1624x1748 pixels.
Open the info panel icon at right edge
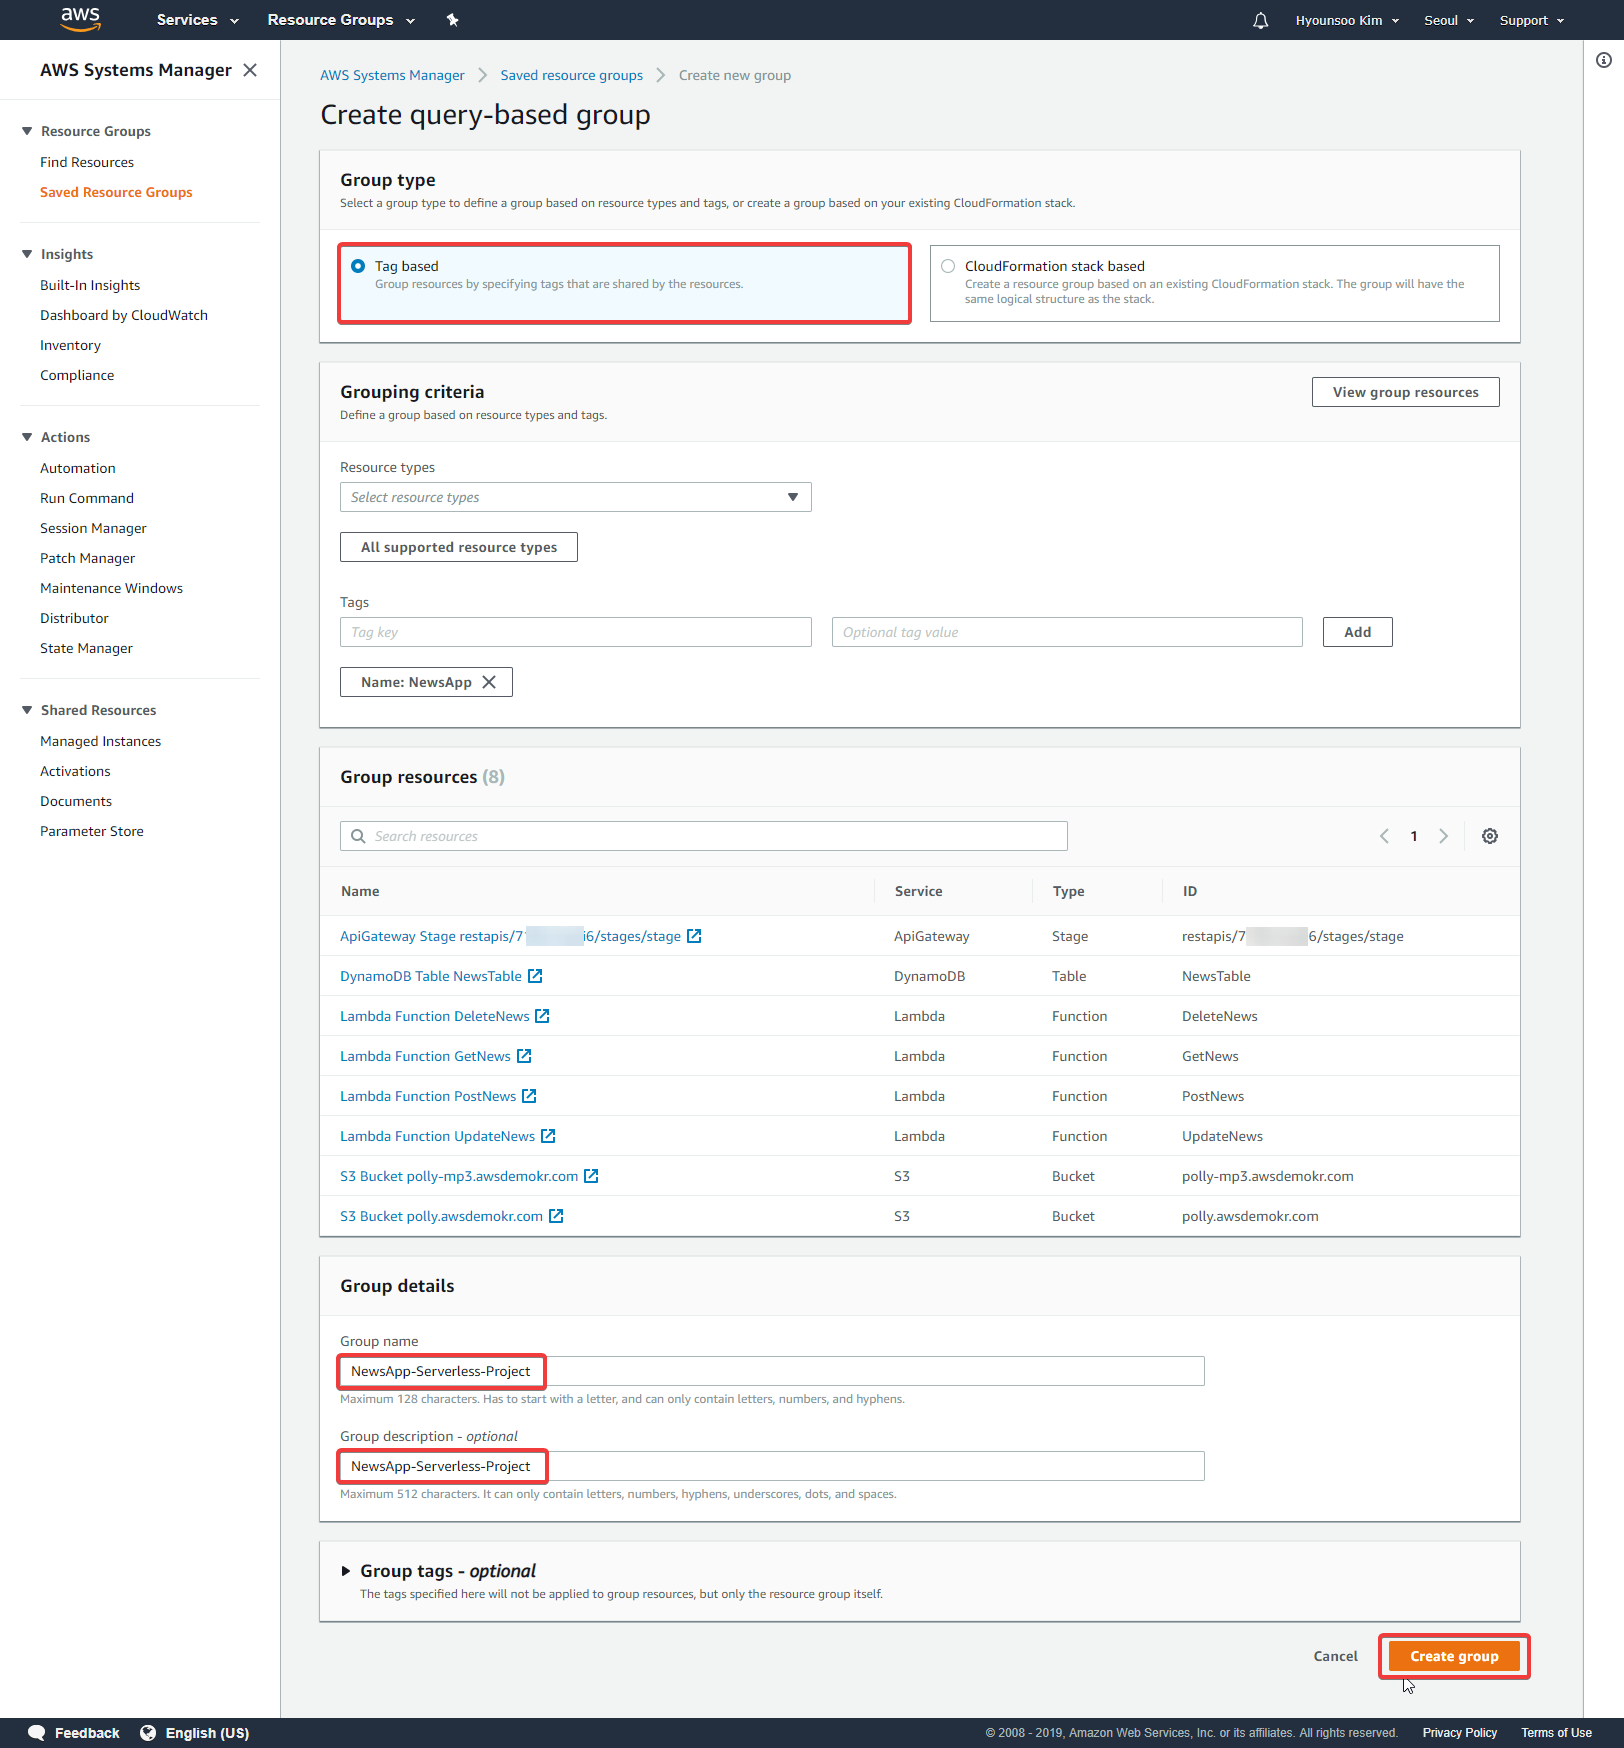[x=1603, y=60]
